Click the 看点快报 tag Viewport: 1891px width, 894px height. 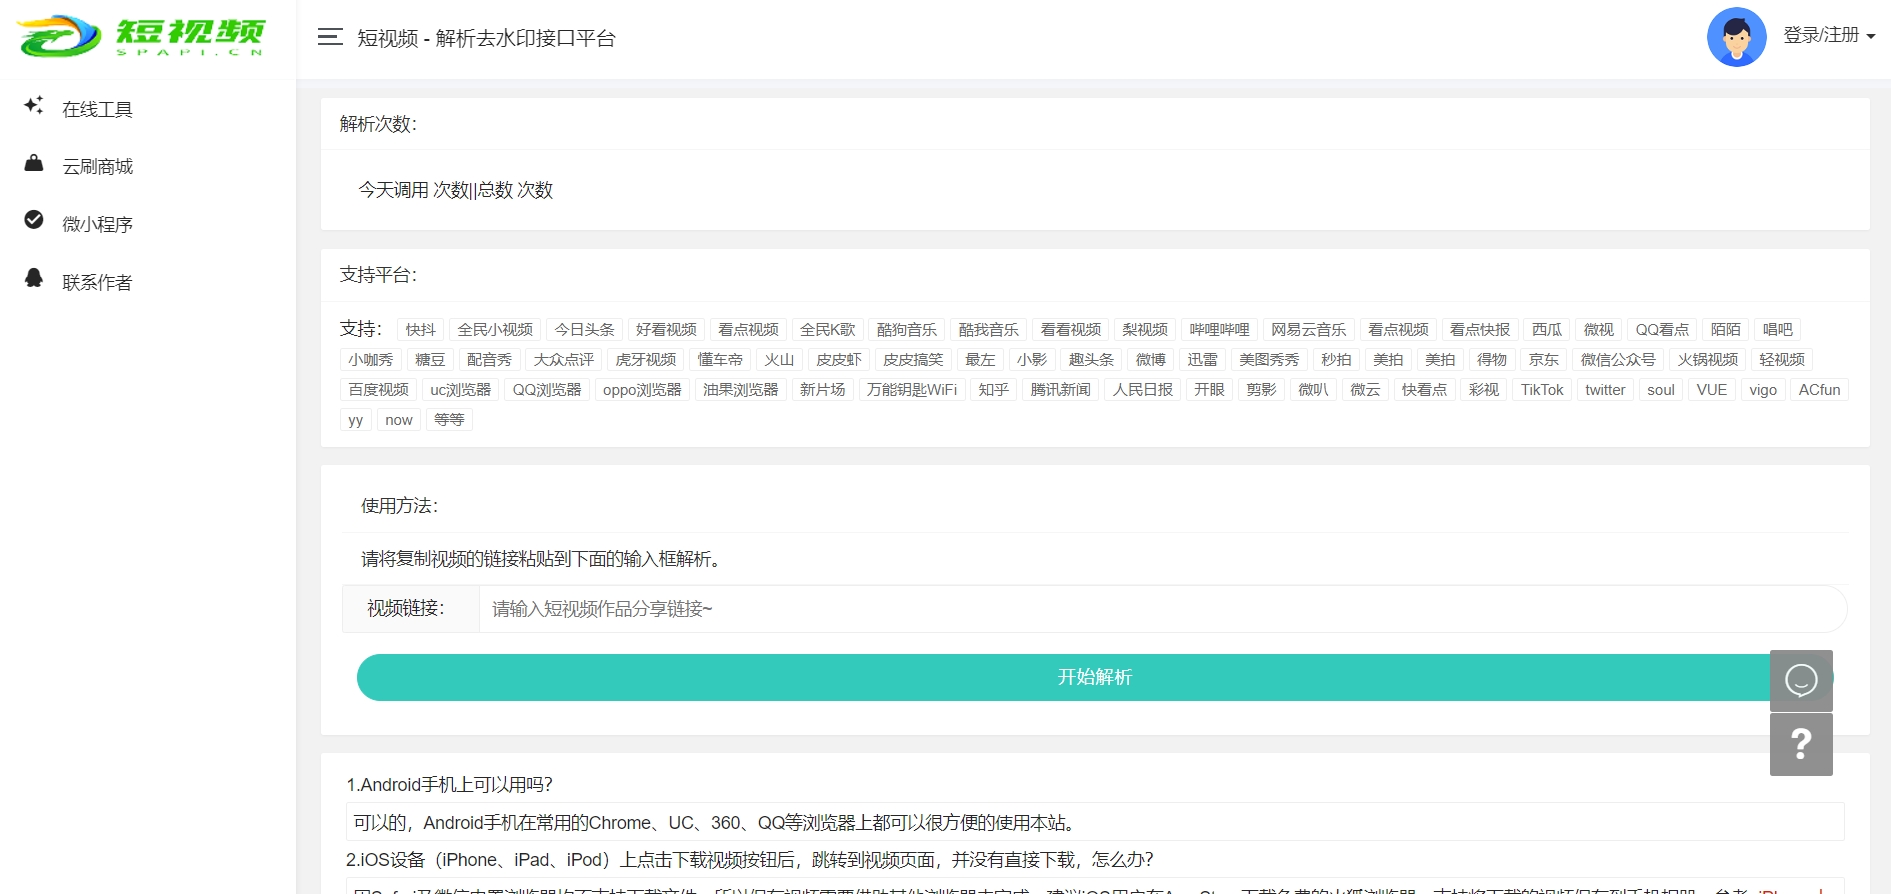pyautogui.click(x=1480, y=330)
